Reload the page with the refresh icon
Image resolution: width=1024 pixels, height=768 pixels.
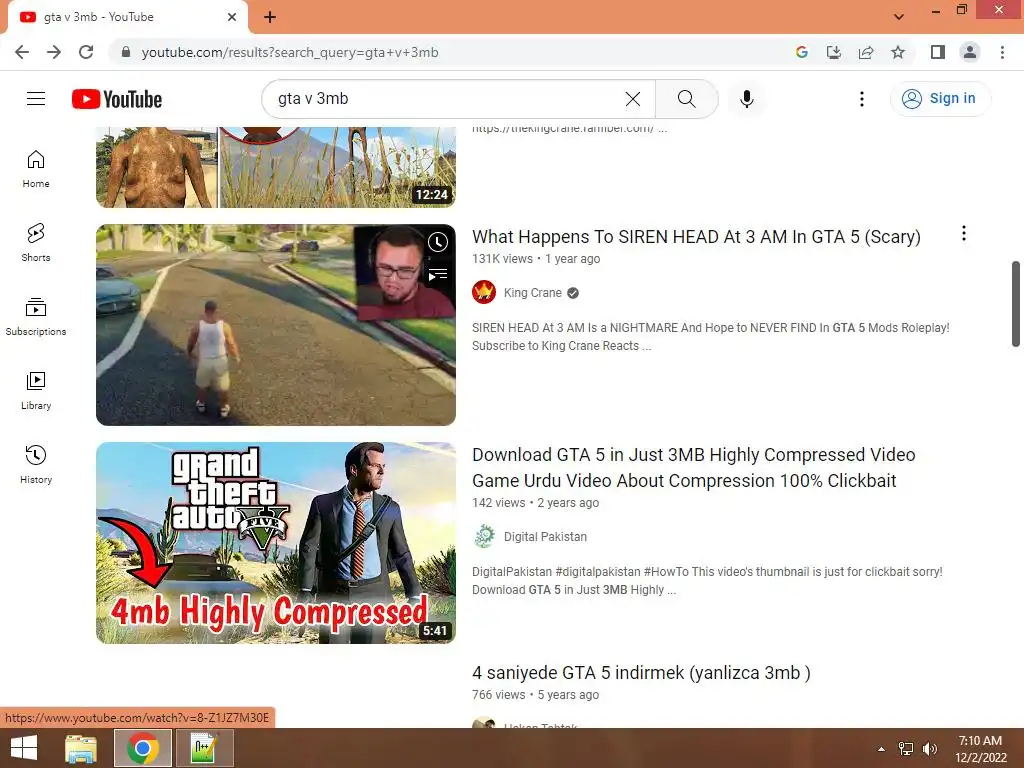click(x=86, y=52)
